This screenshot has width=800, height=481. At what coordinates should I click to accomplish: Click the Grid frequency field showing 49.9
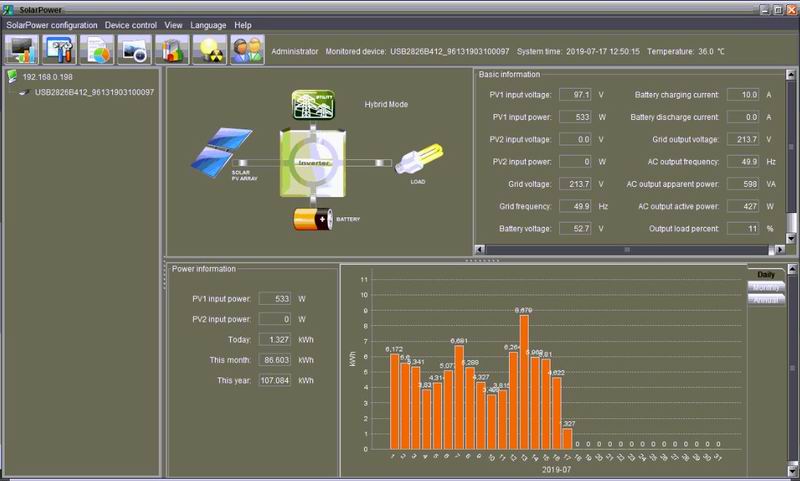(575, 207)
